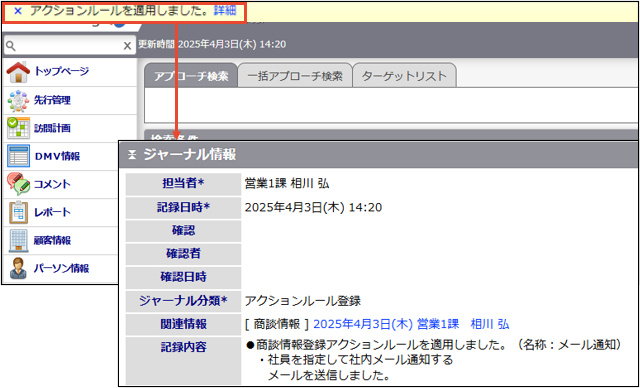Click the search magnifier icon
The width and height of the screenshot is (640, 388).
coord(11,46)
